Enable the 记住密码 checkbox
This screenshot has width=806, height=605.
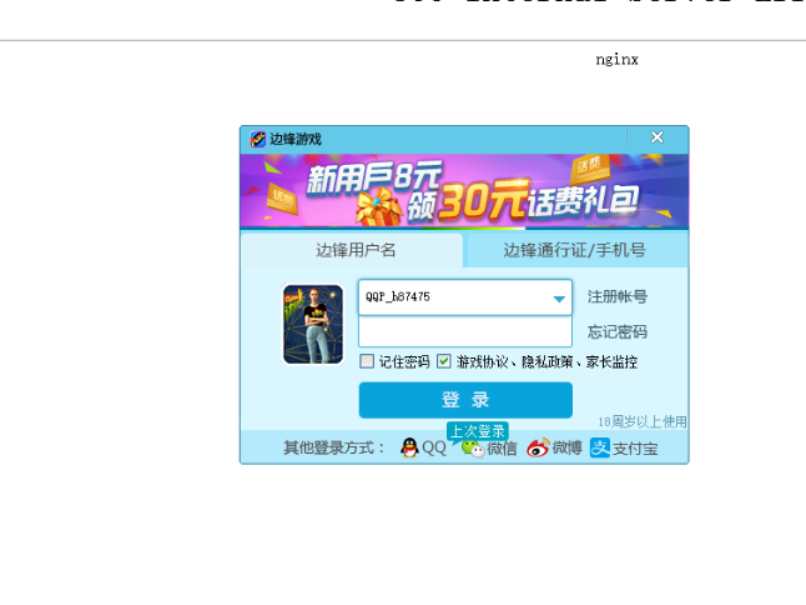click(367, 361)
